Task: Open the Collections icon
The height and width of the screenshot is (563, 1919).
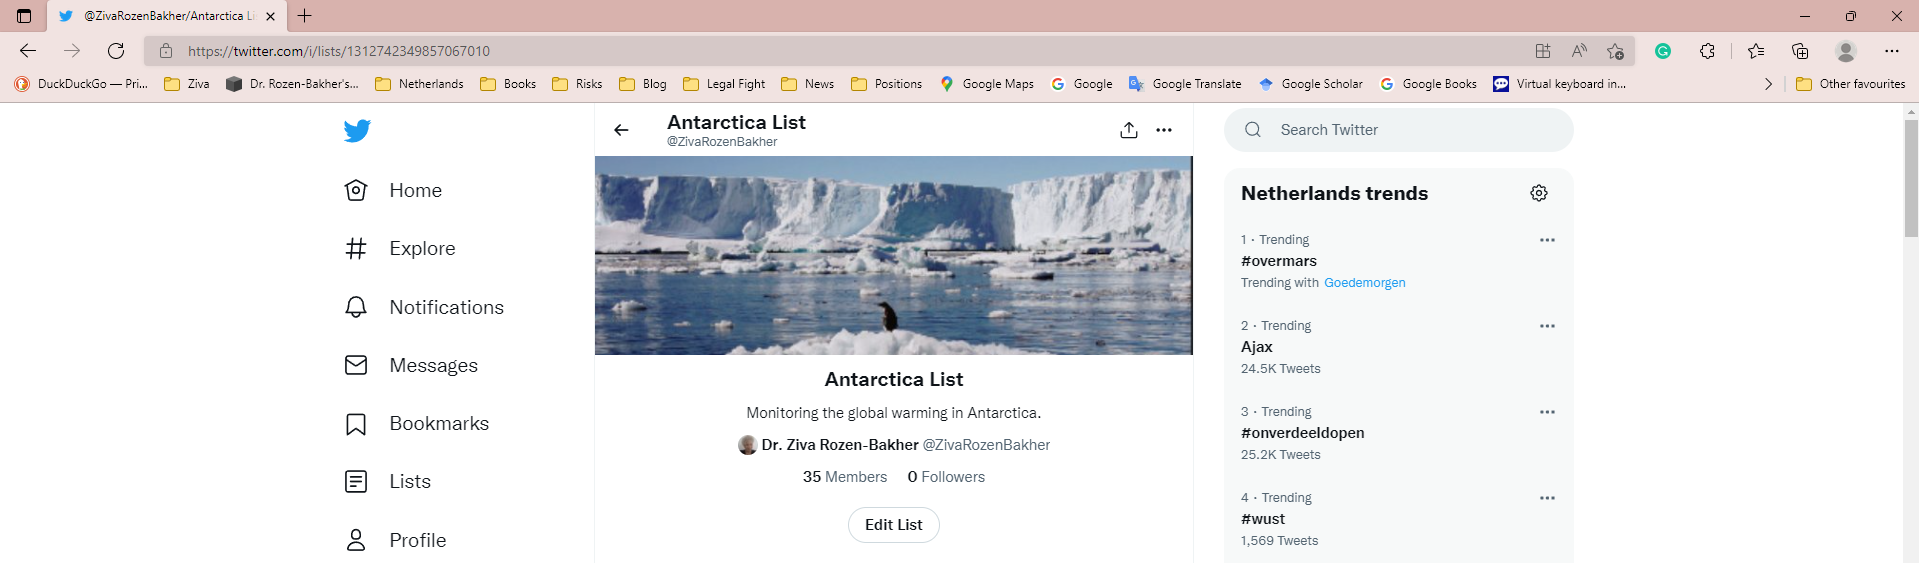Action: click(x=1800, y=51)
